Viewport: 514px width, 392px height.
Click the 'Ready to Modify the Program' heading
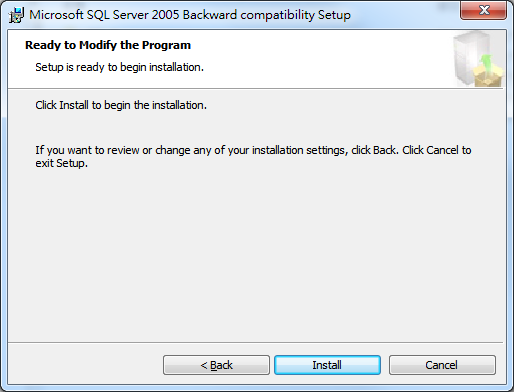coord(108,45)
